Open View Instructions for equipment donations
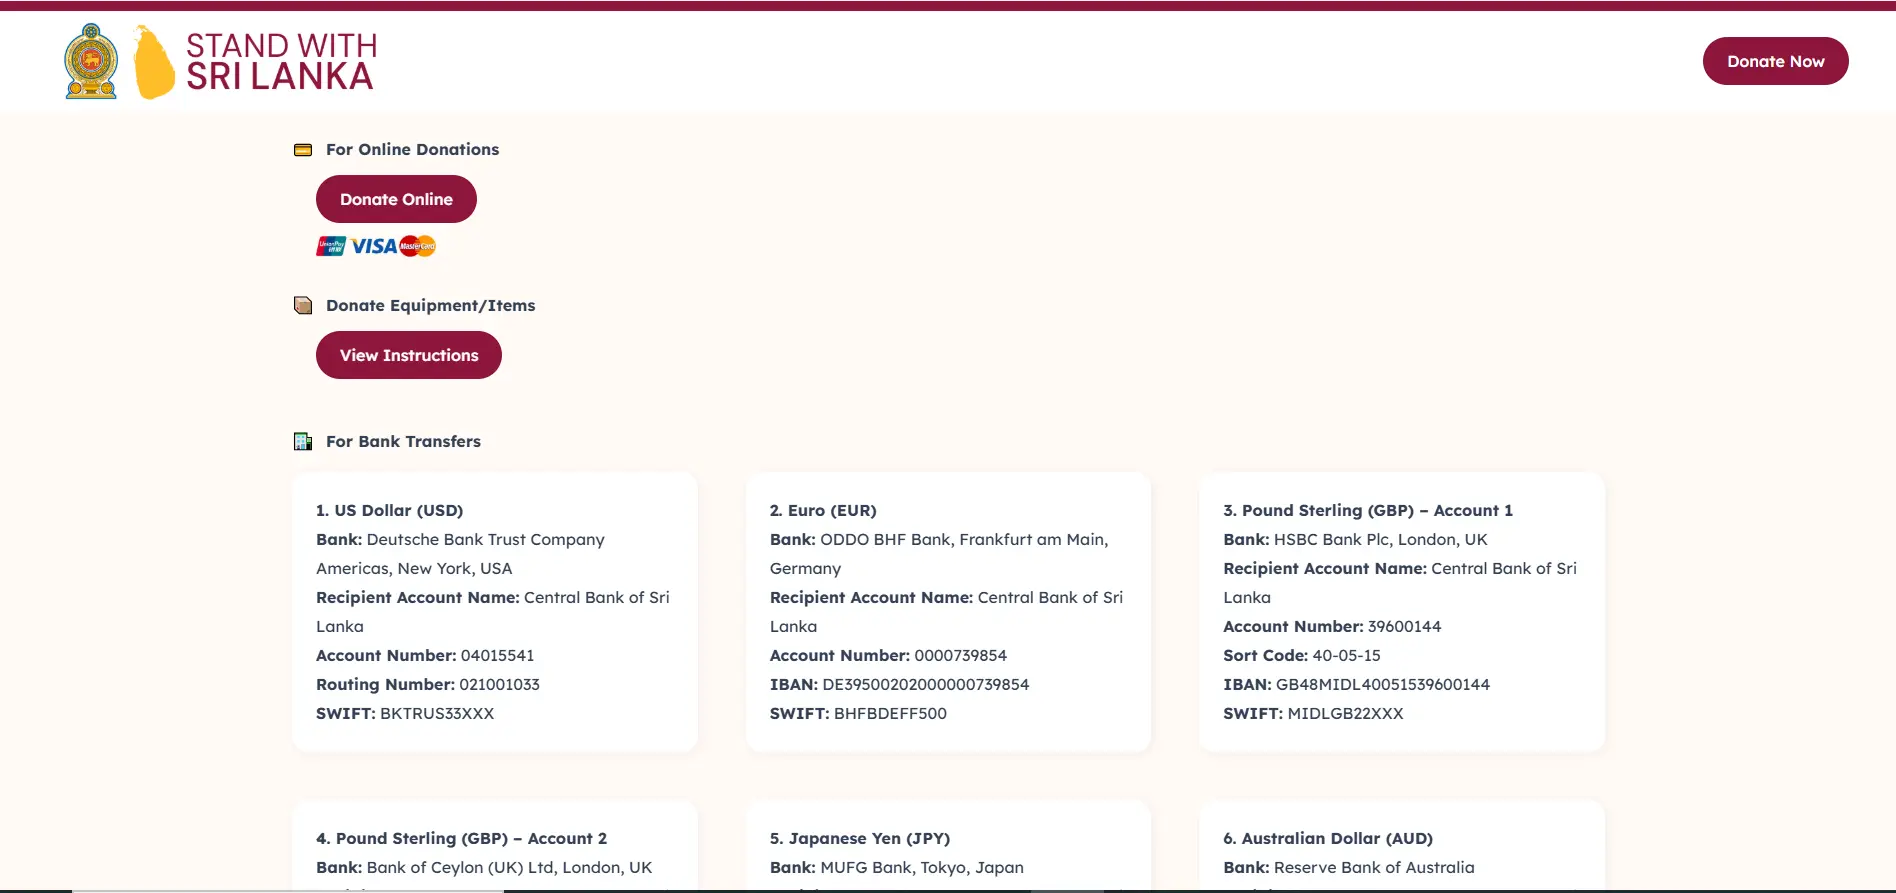The width and height of the screenshot is (1896, 893). click(408, 355)
